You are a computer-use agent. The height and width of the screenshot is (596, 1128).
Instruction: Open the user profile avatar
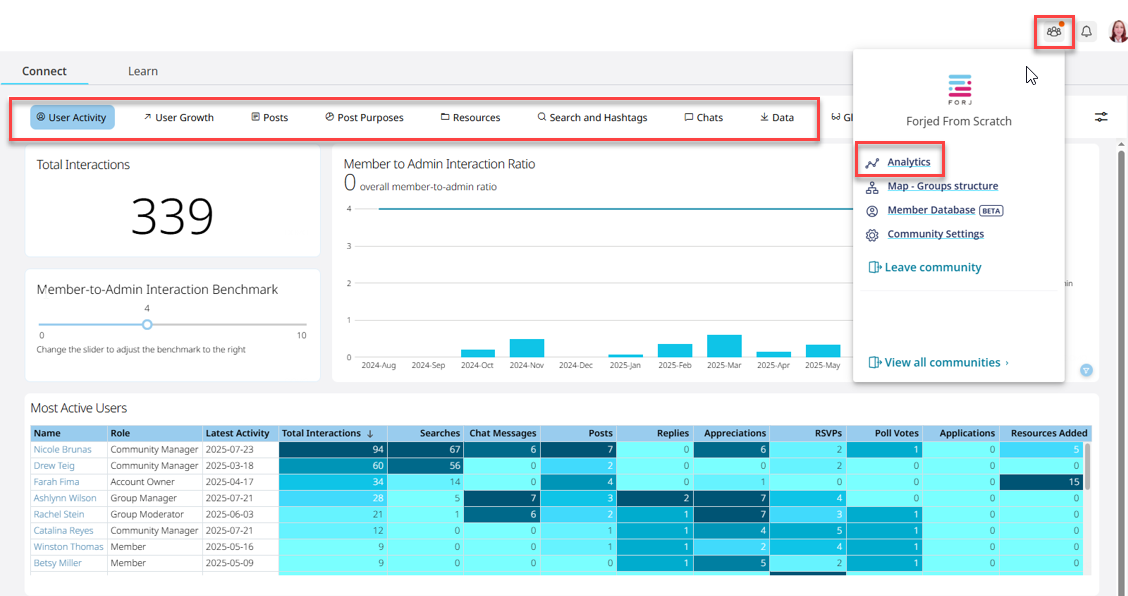coord(1118,32)
